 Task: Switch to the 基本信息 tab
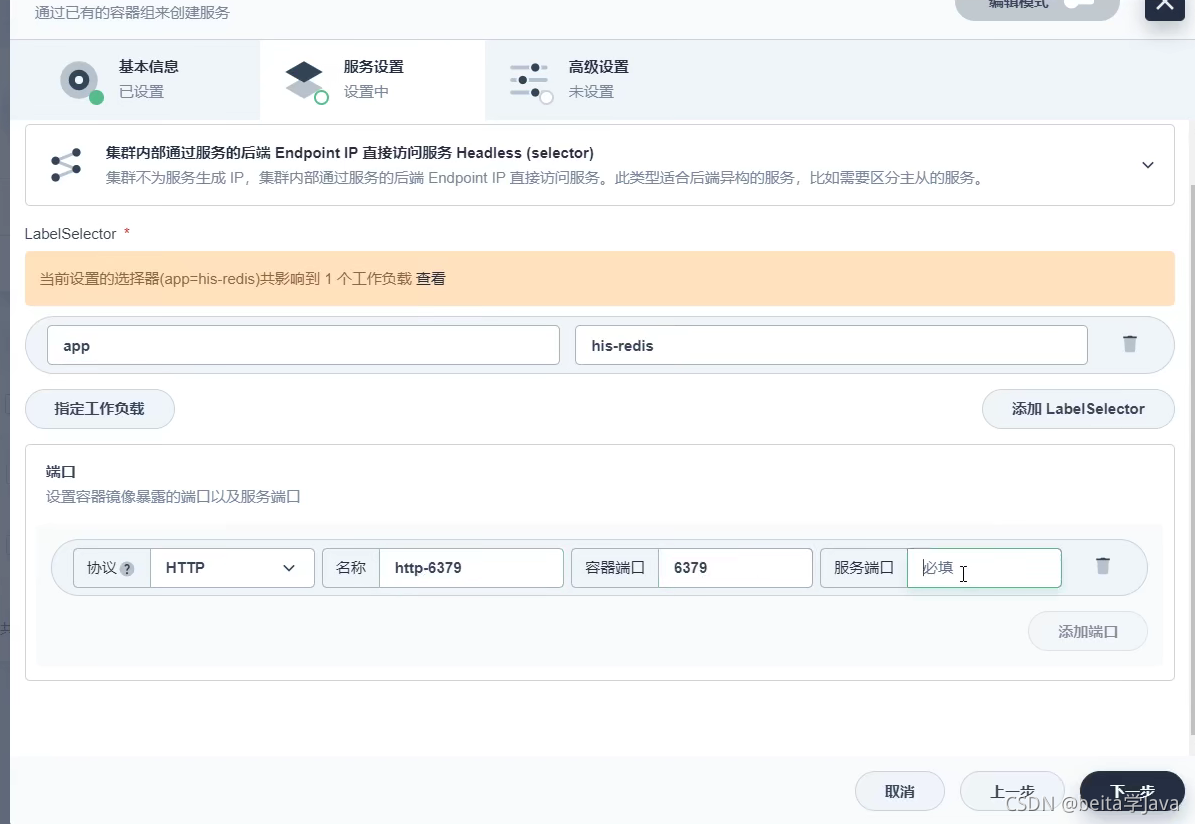(135, 80)
